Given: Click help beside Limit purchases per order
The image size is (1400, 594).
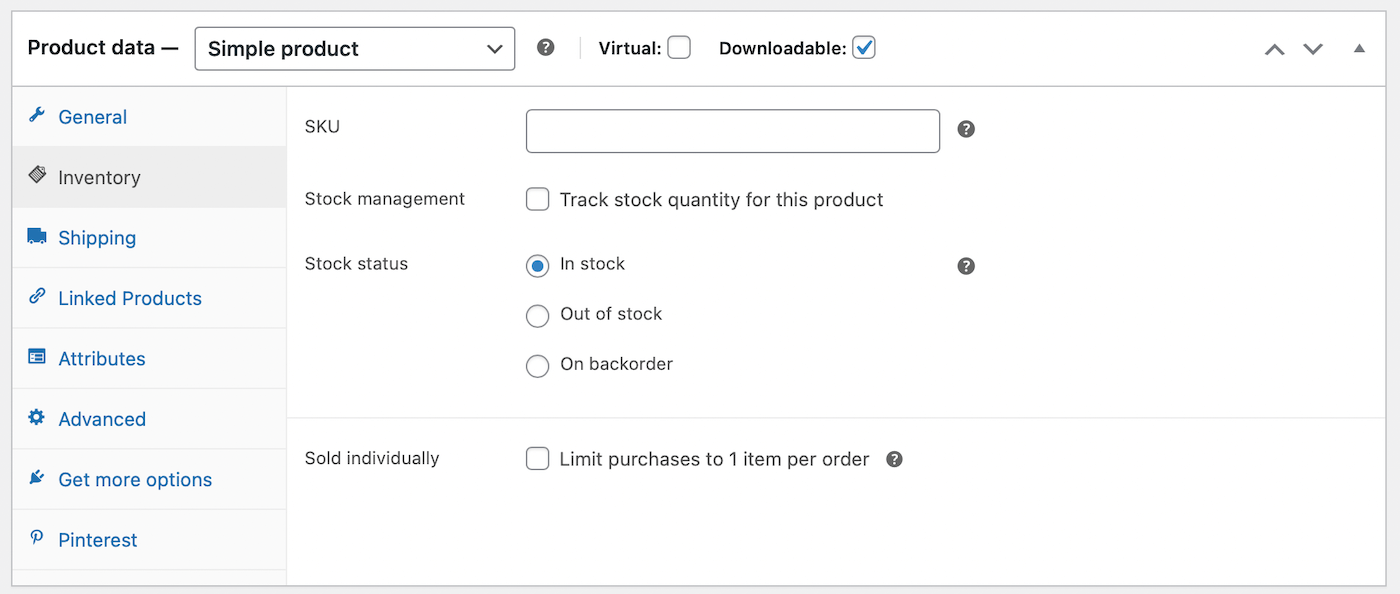Looking at the screenshot, I should (893, 459).
